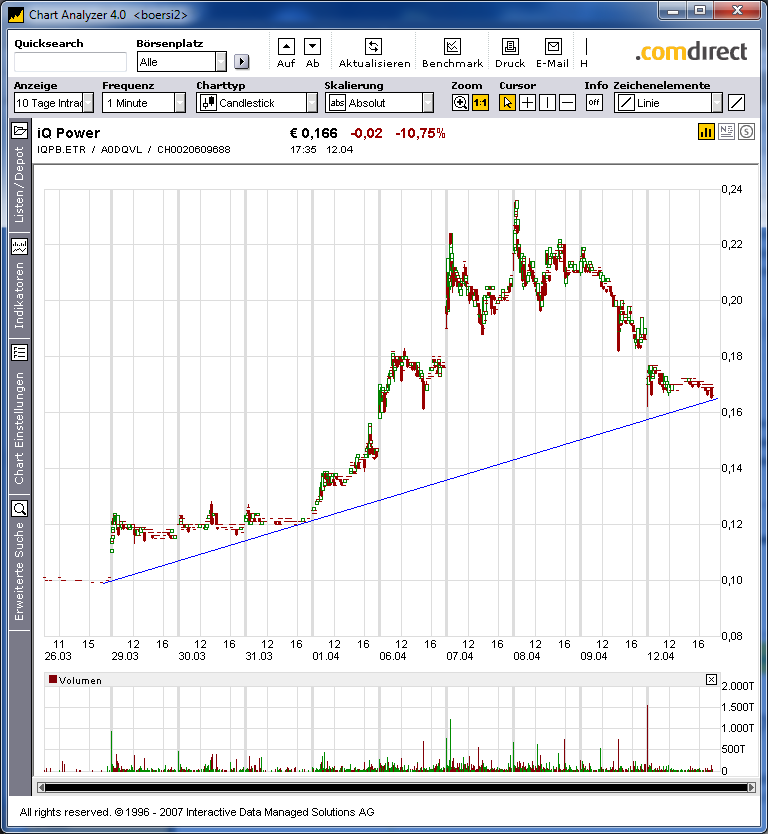Screen dimensions: 768x834
Task: Click the Druck printer icon
Action: point(510,46)
